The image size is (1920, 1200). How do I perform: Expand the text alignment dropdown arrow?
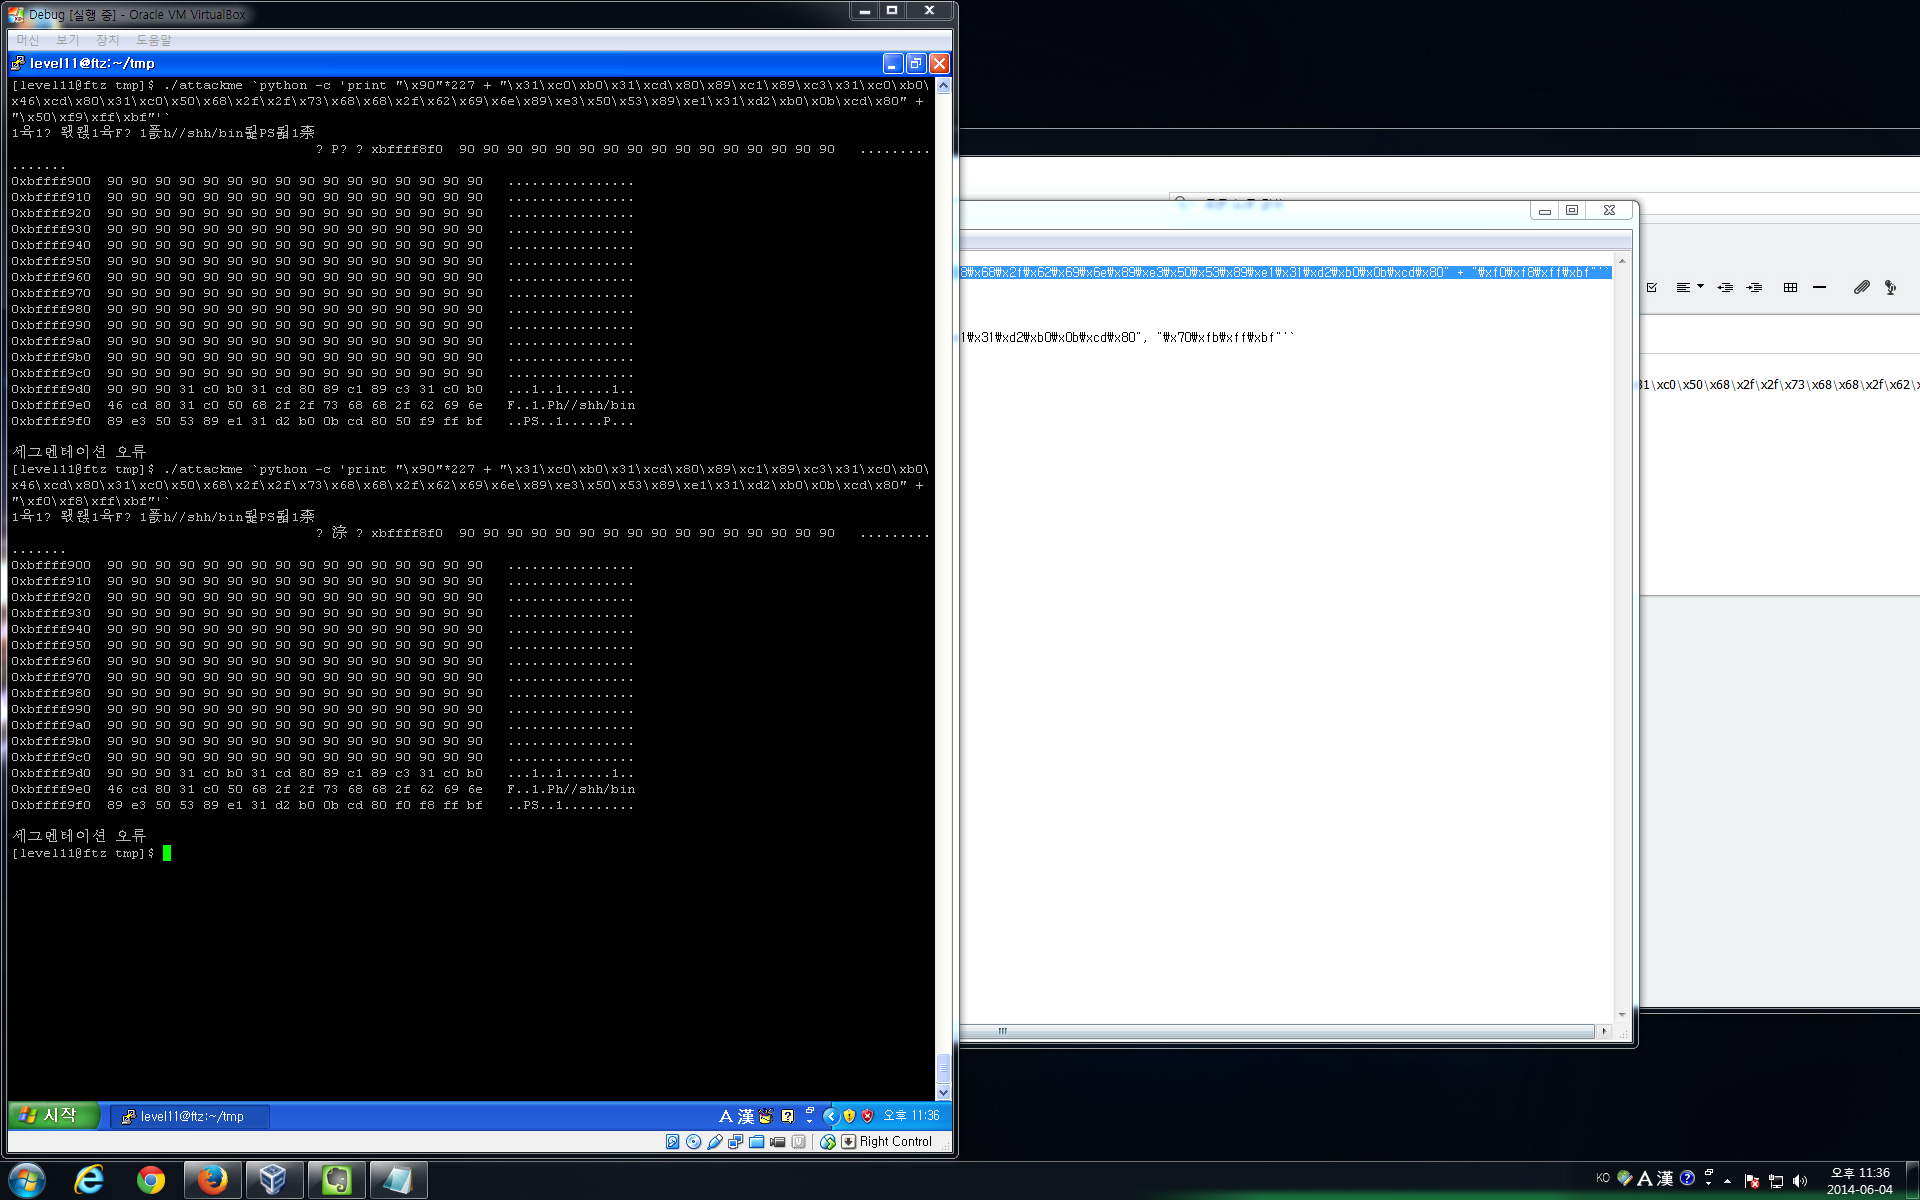tap(1700, 287)
